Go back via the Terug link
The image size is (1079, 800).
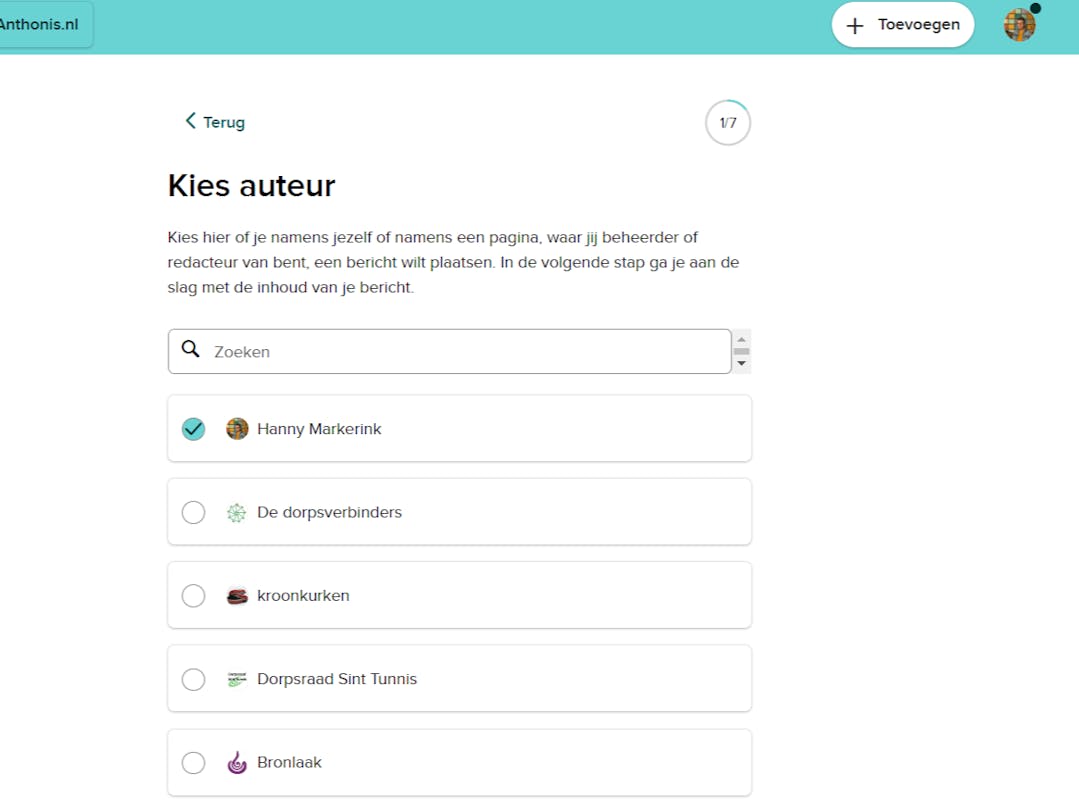pyautogui.click(x=223, y=122)
